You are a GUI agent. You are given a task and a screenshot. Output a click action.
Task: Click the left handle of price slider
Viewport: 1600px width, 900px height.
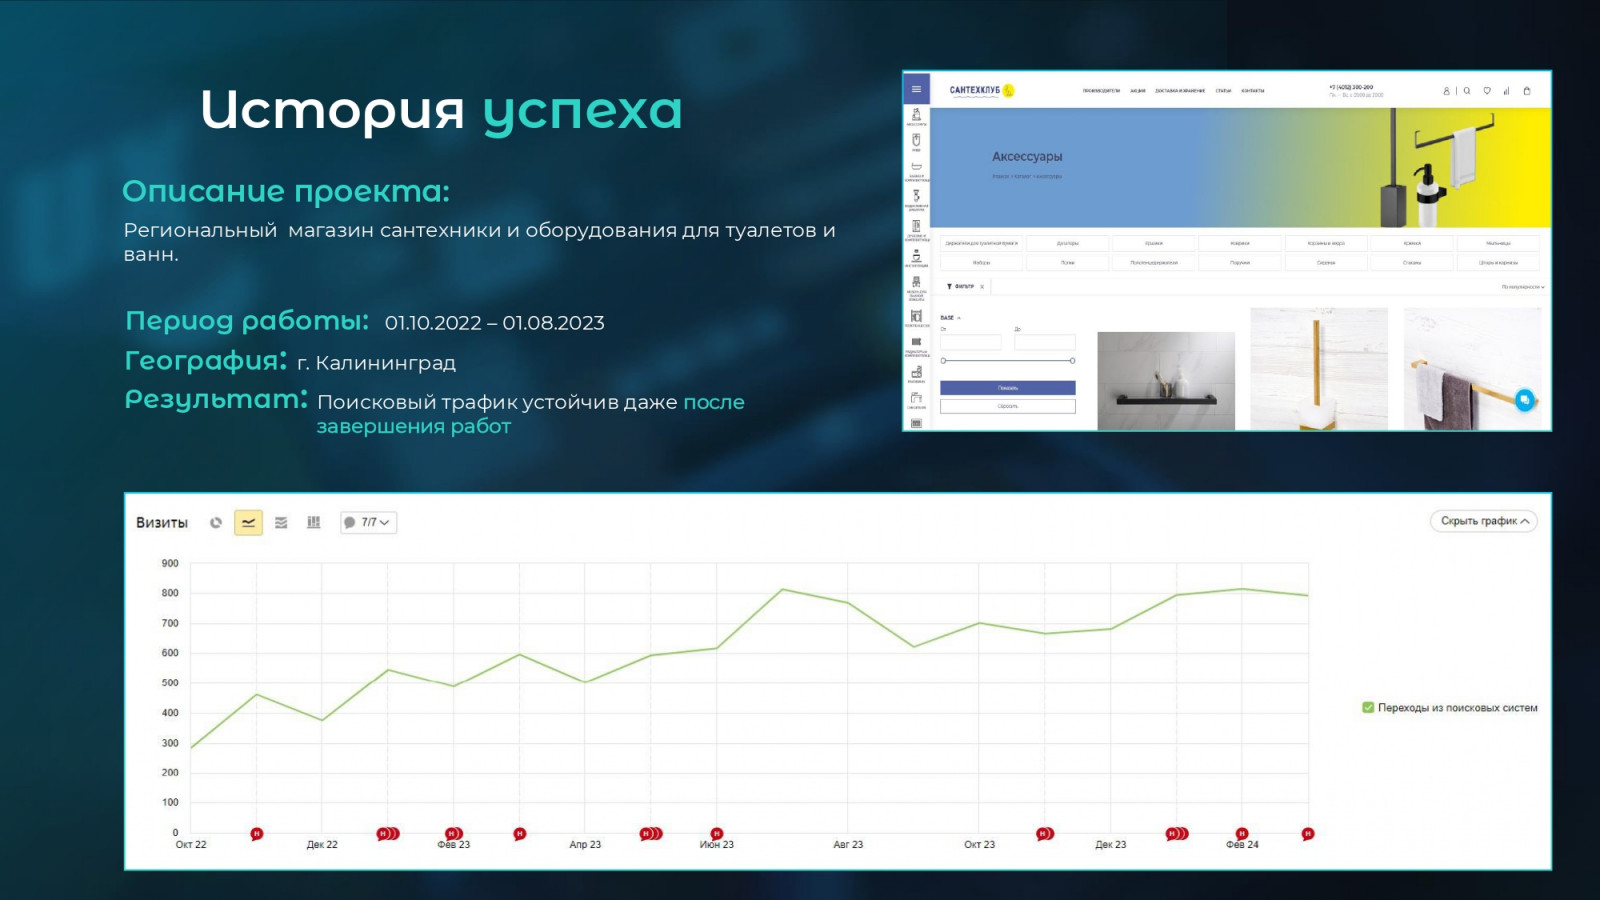pyautogui.click(x=943, y=361)
